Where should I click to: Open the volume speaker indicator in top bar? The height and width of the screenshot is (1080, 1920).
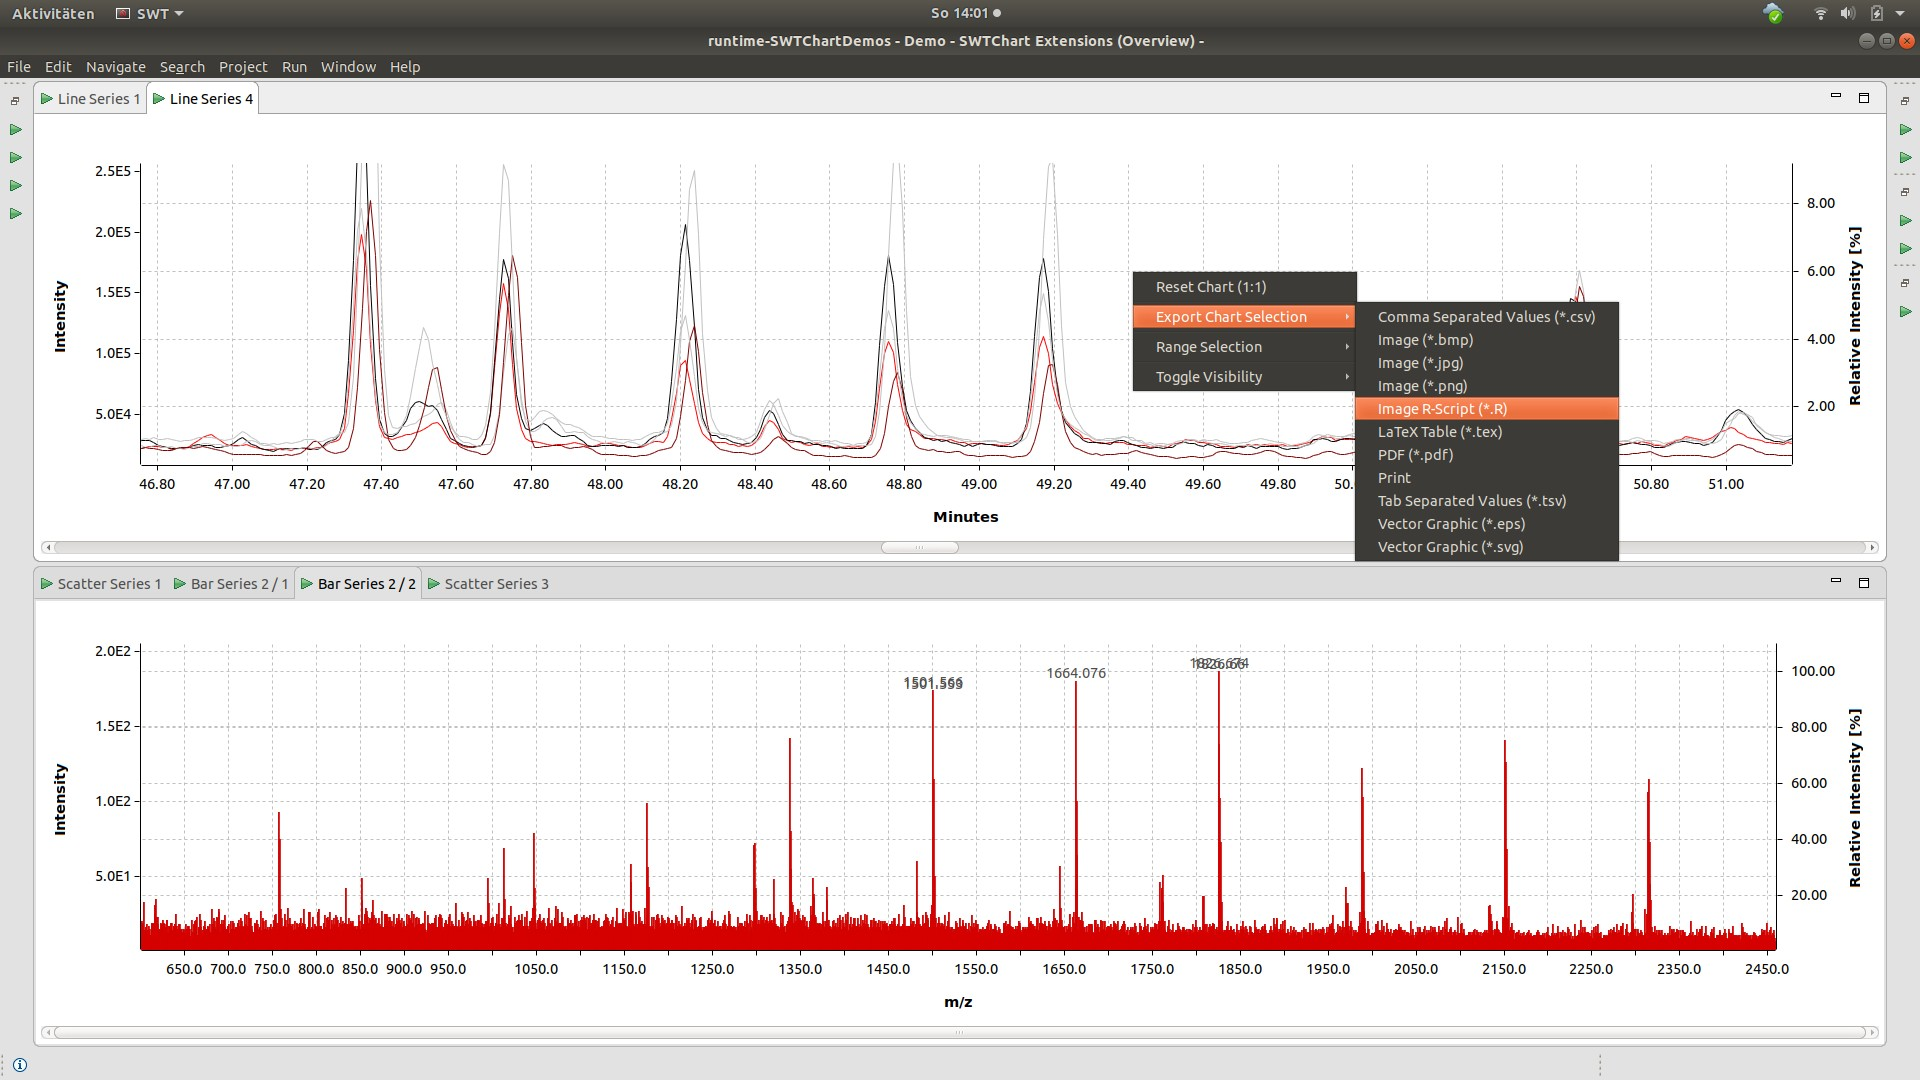[1847, 14]
